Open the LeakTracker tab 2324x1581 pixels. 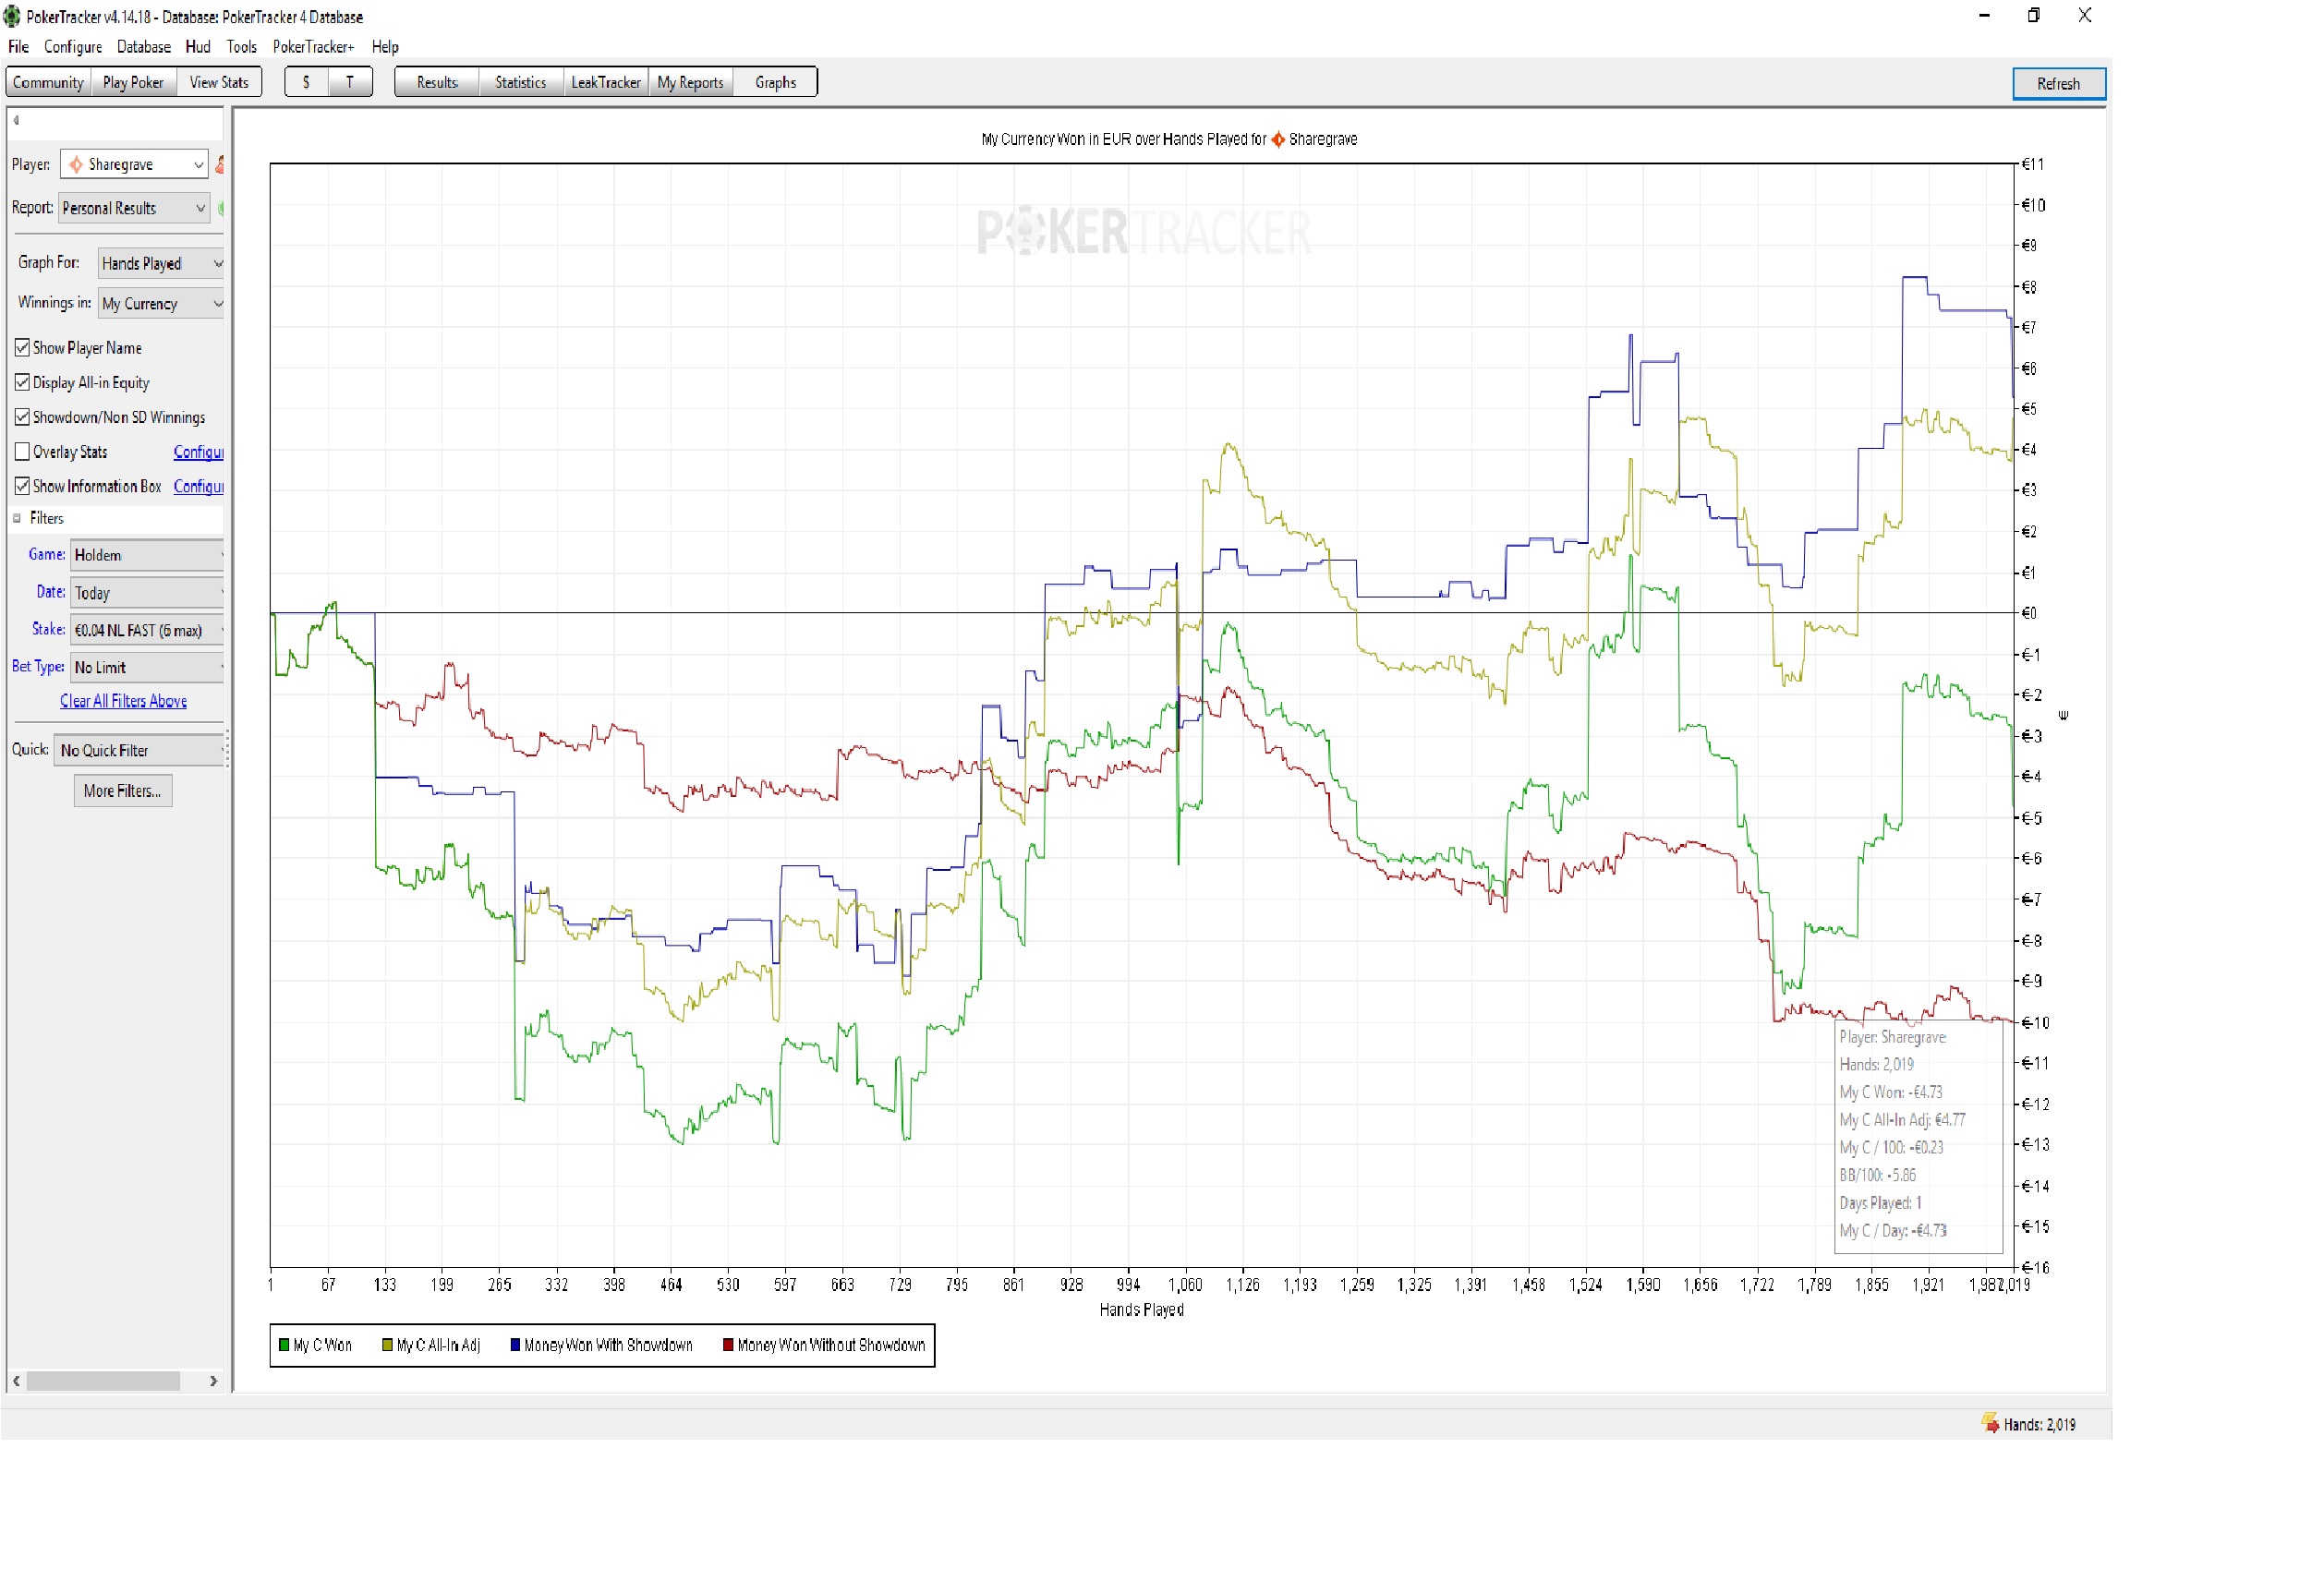click(606, 82)
